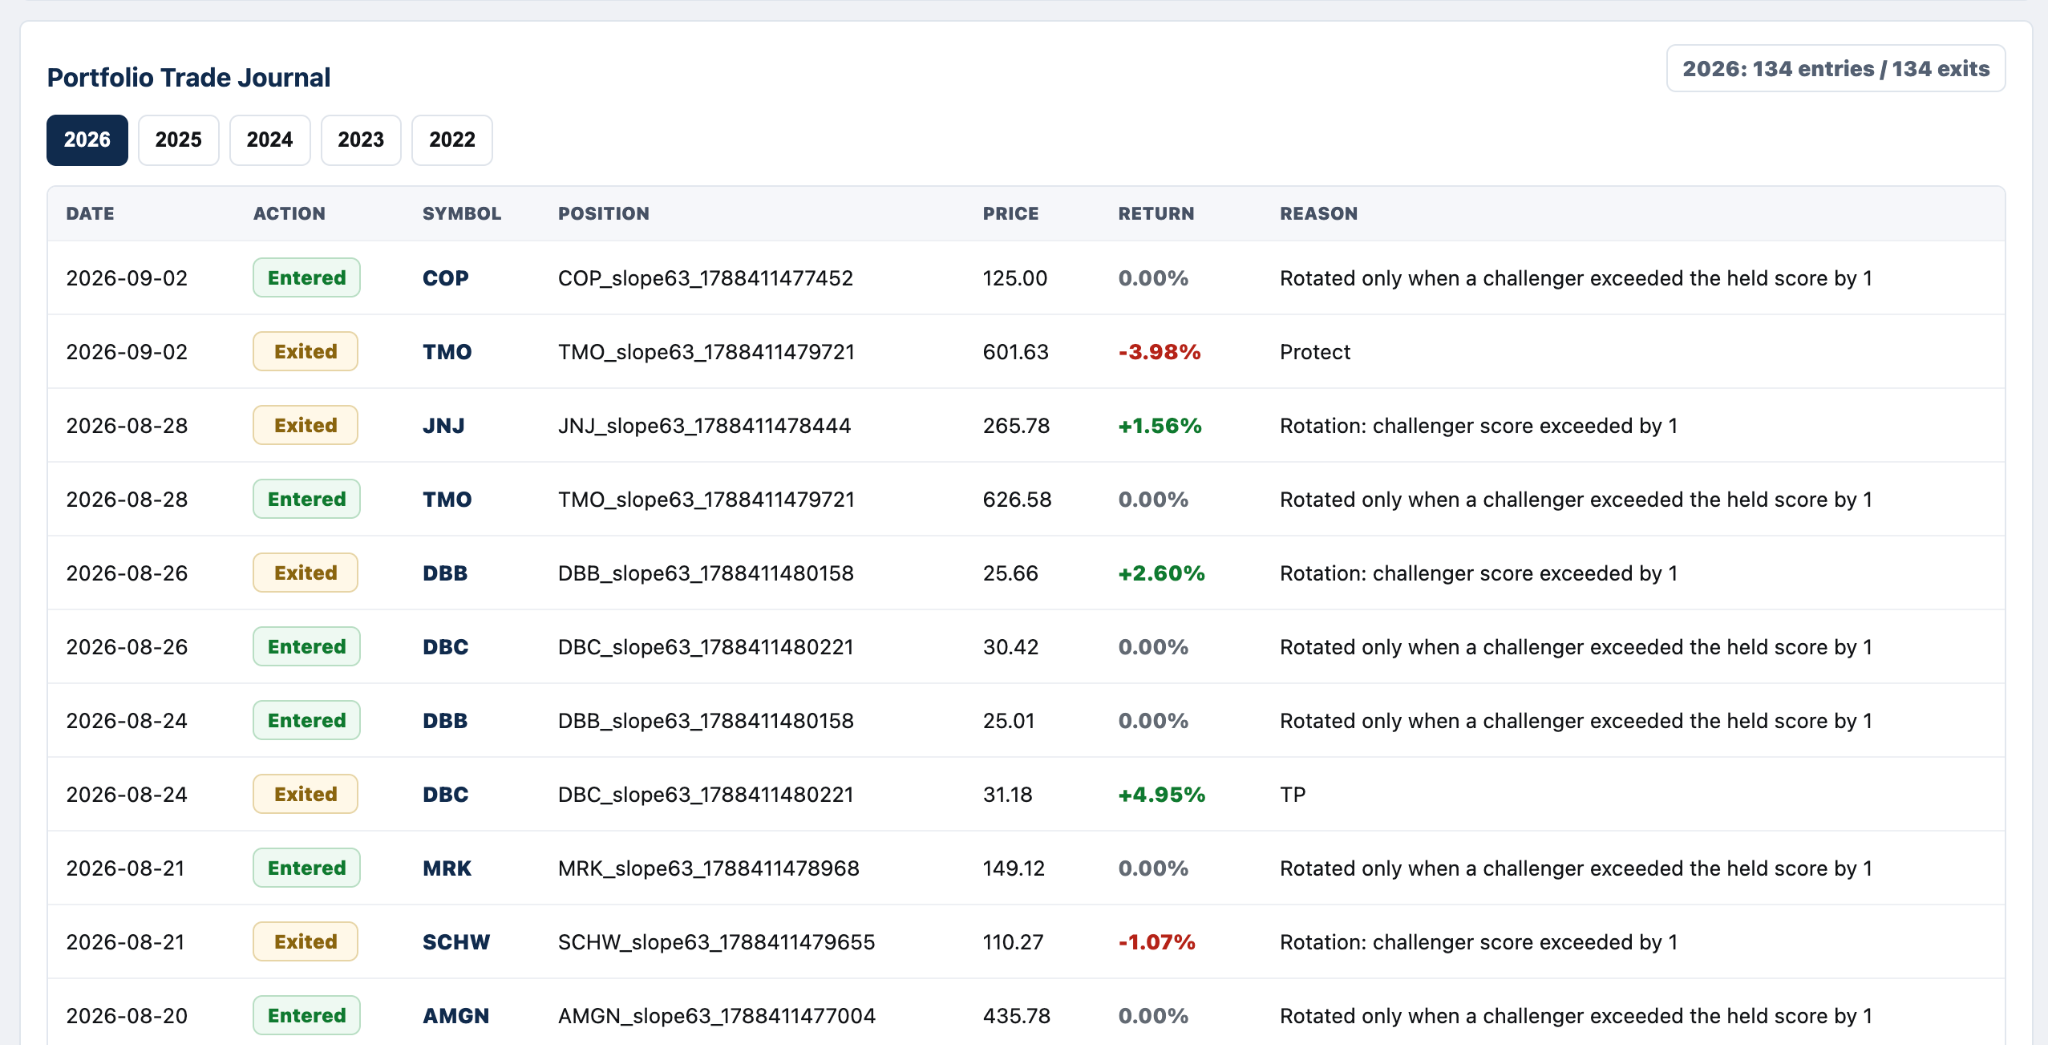View the 2023 trades tab
This screenshot has height=1045, width=2048.
point(361,140)
